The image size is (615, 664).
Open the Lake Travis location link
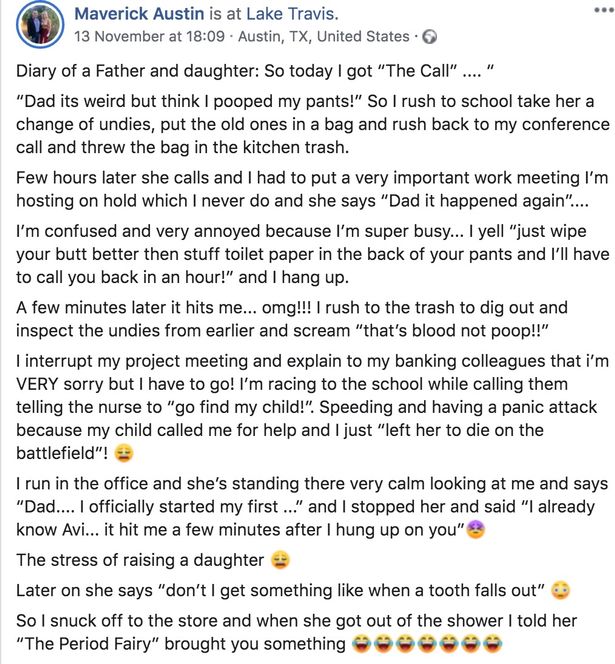293,14
